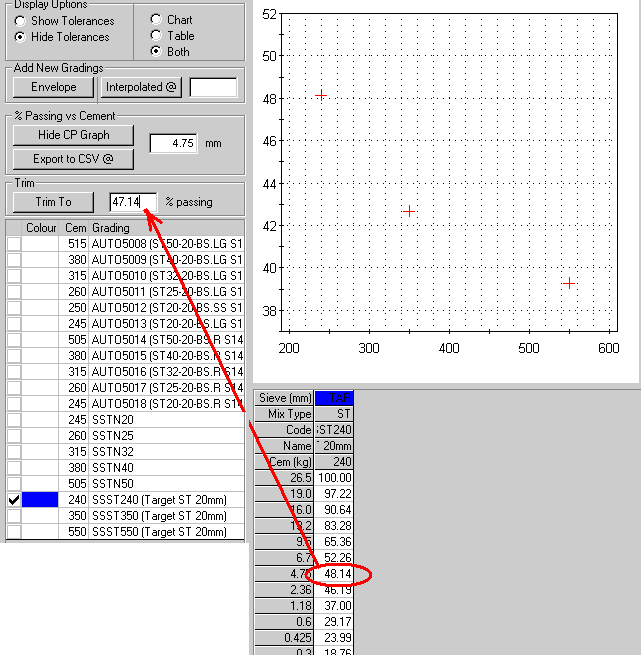Image resolution: width=641 pixels, height=655 pixels.
Task: Click the Trim To button
Action: (53, 202)
